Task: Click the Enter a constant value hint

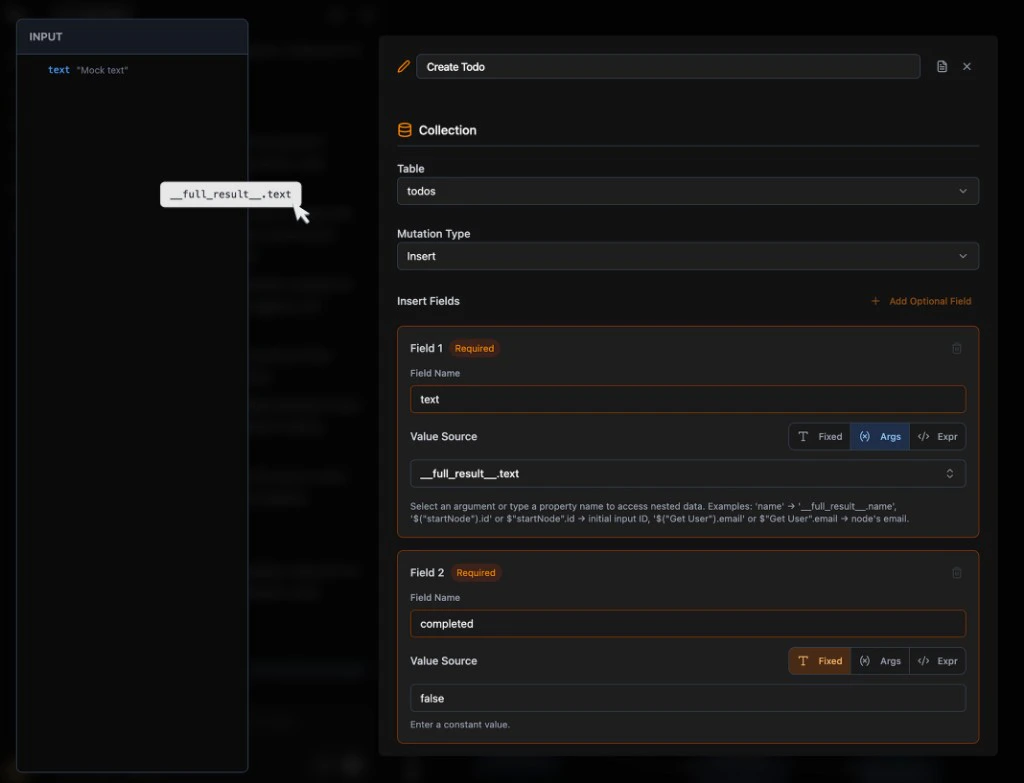Action: tap(460, 724)
